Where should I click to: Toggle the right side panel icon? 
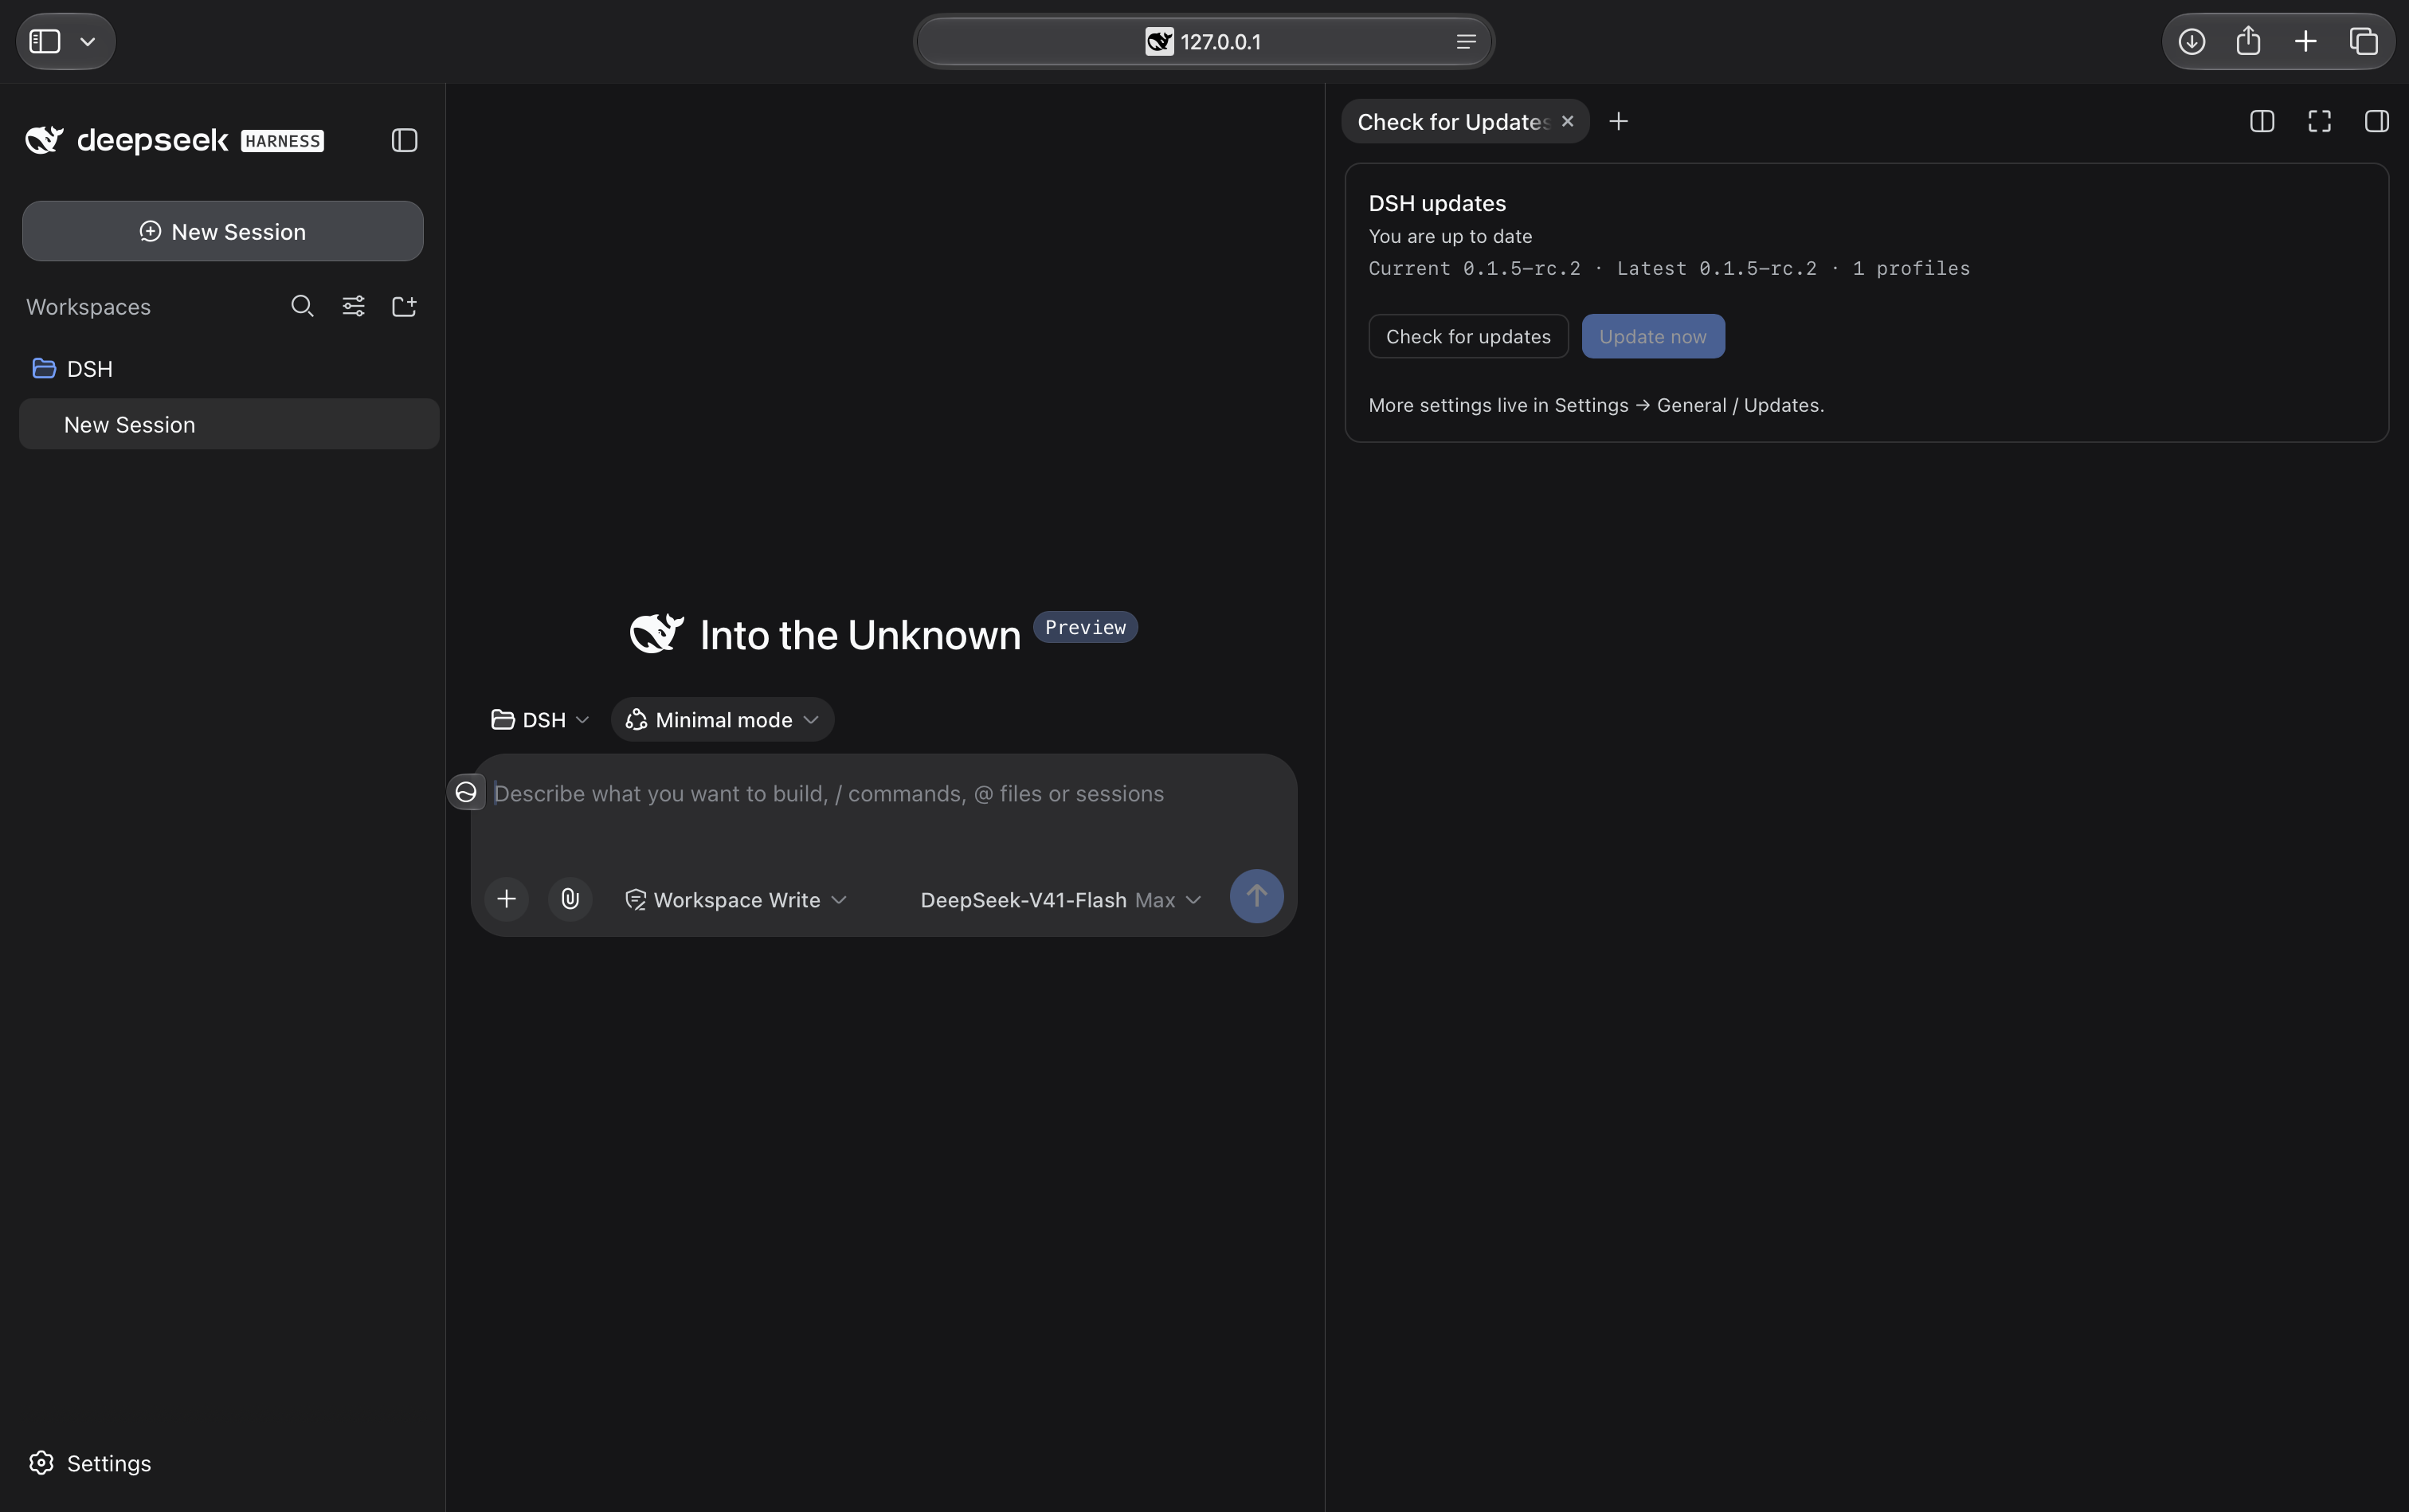pyautogui.click(x=2376, y=122)
